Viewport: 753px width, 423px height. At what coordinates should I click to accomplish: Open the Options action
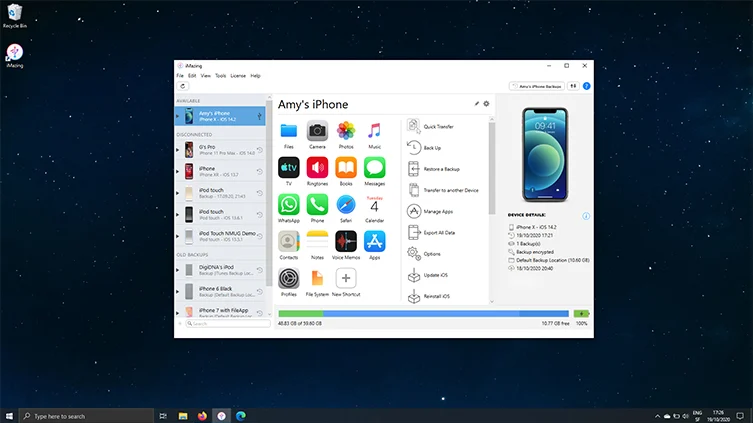tap(424, 254)
